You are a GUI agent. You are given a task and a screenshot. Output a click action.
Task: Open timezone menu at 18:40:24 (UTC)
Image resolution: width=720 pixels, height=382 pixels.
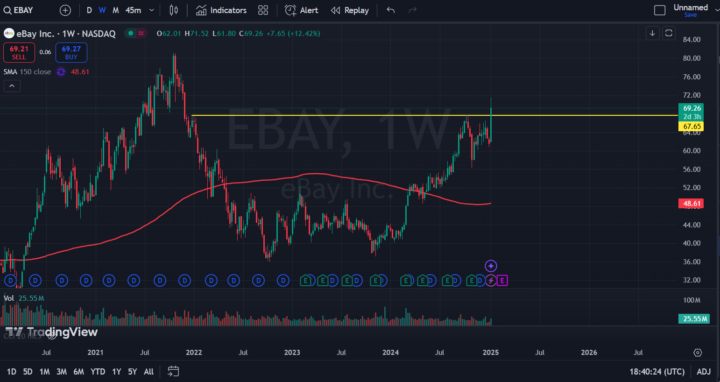657,371
